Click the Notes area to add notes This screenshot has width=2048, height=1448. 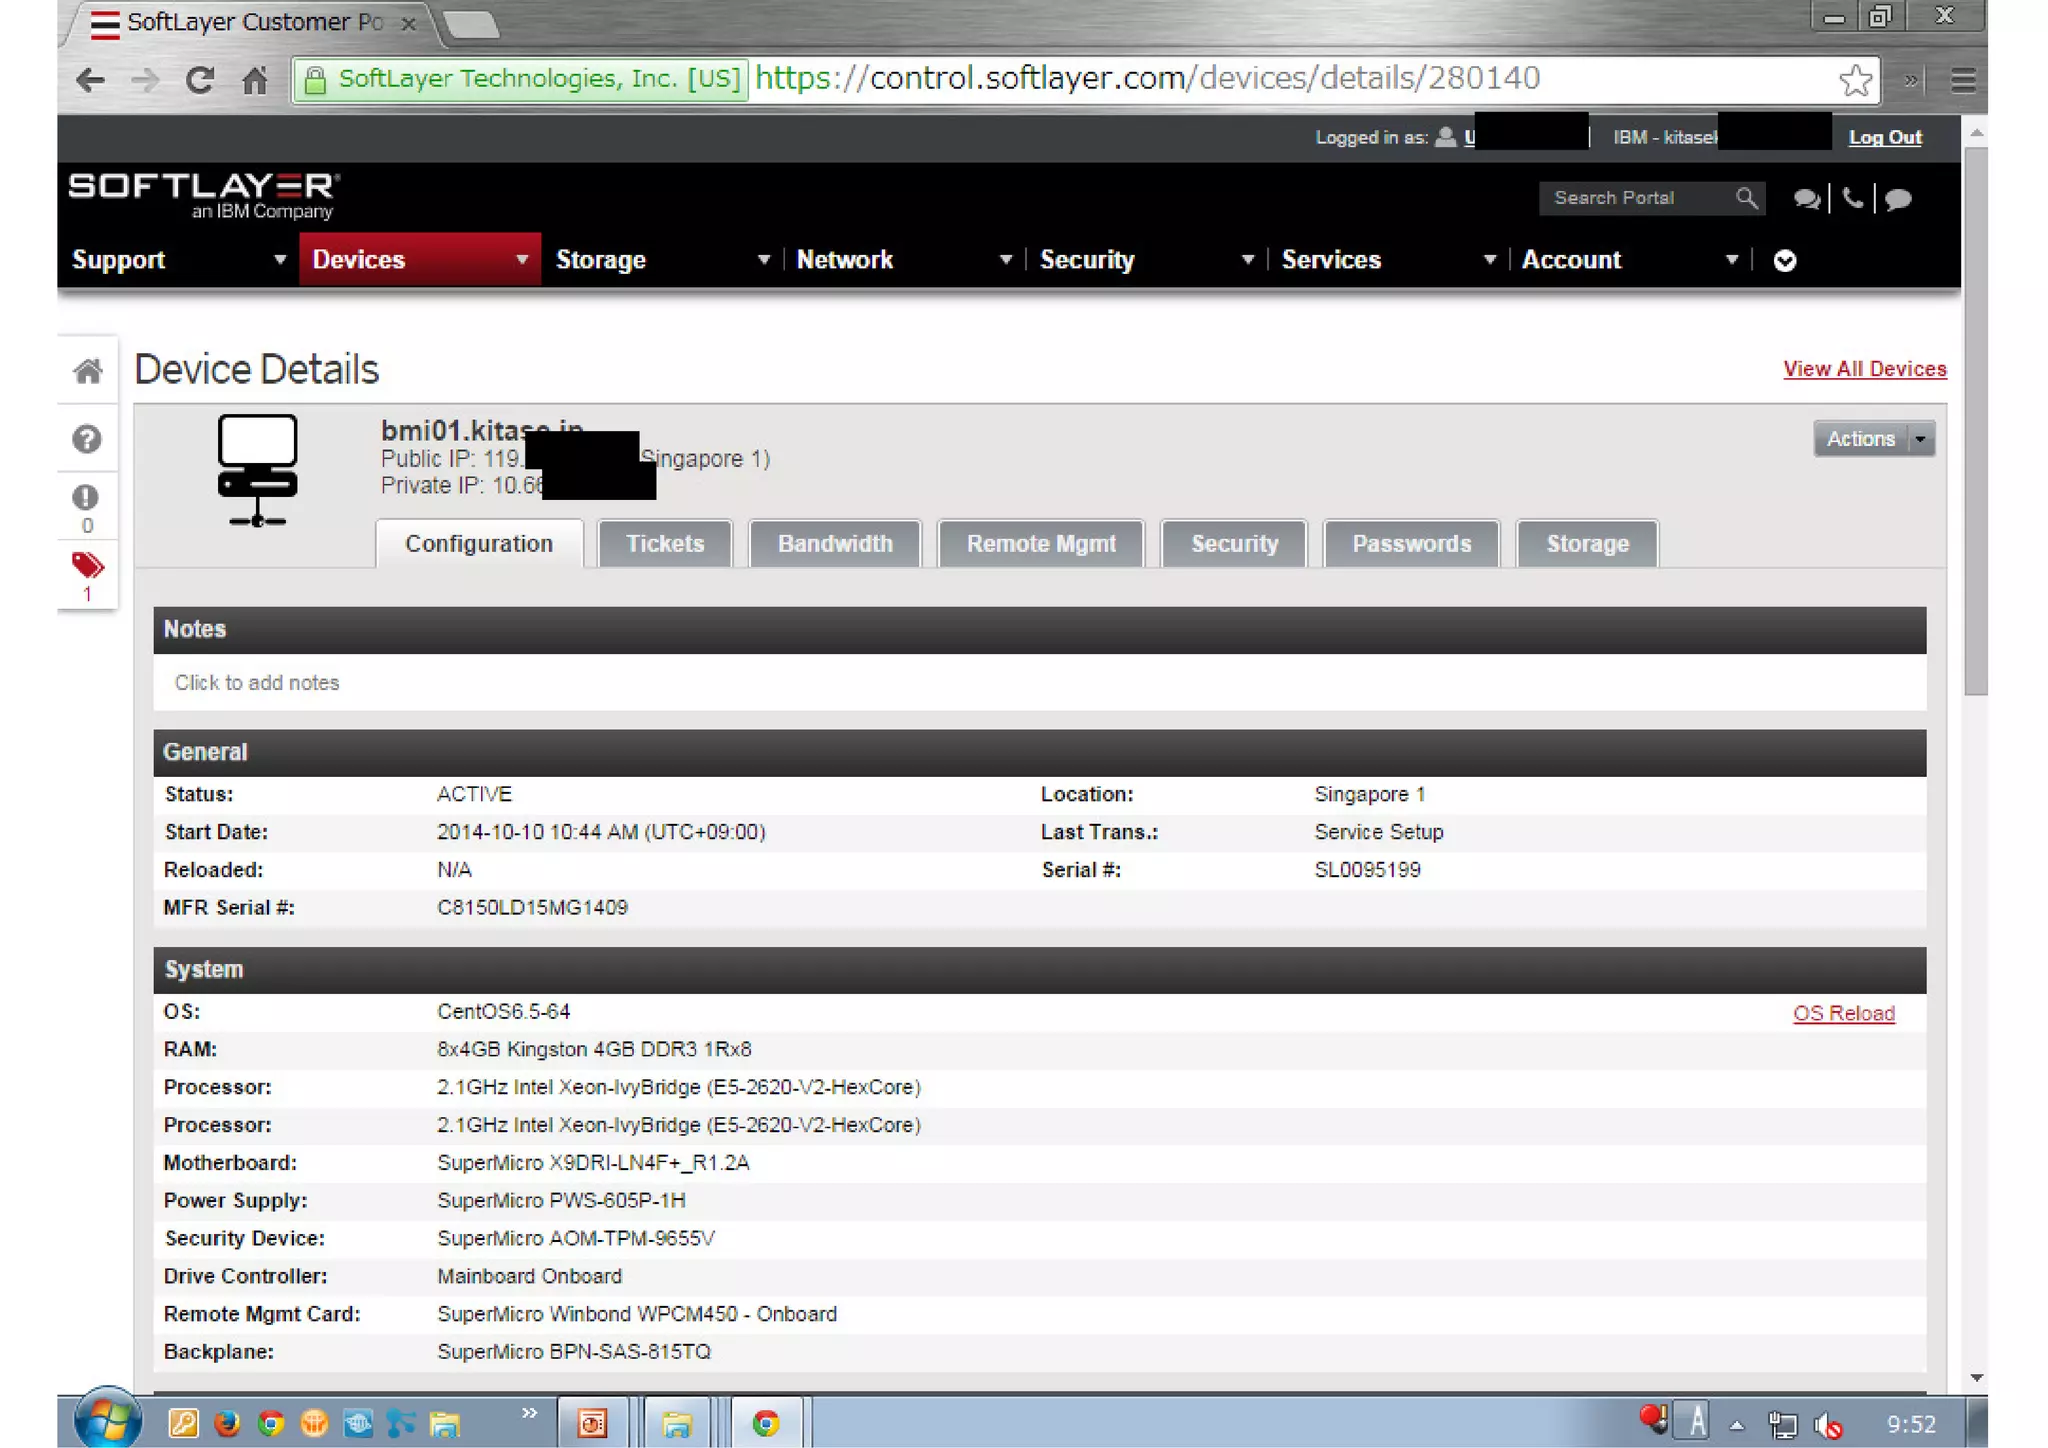[257, 683]
